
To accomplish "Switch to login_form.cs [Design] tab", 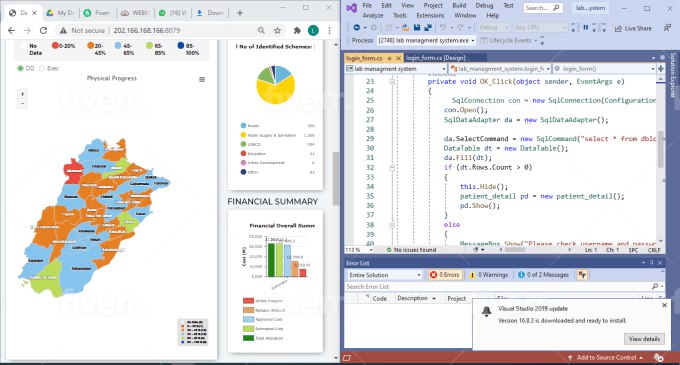I will pos(435,58).
